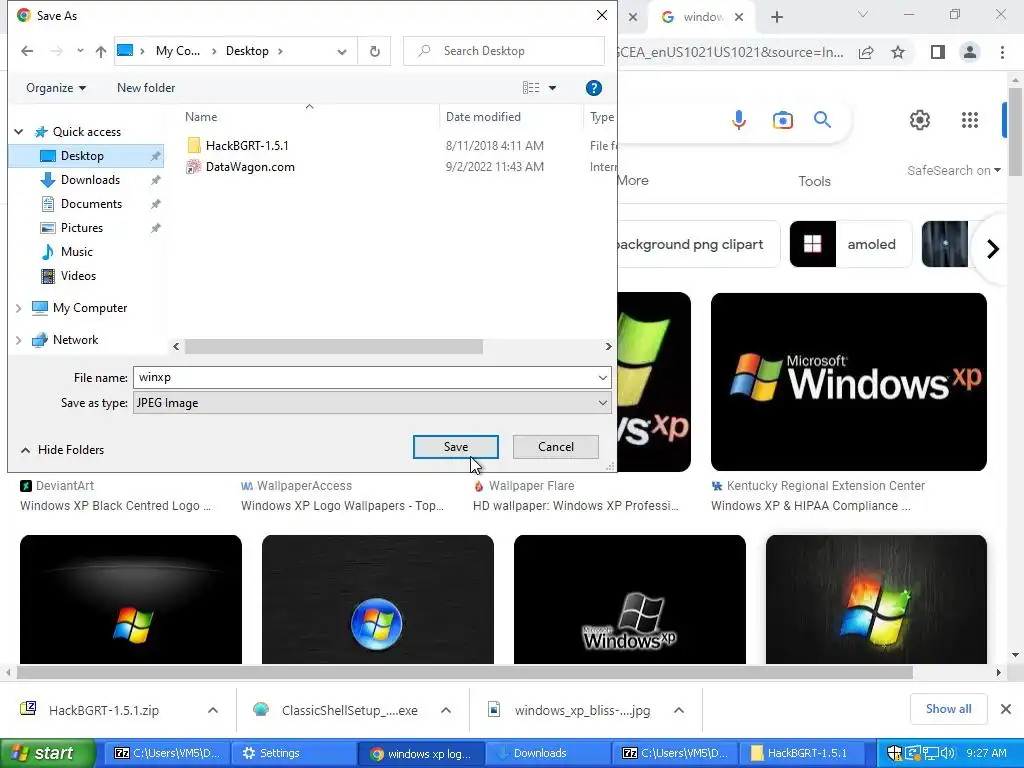The image size is (1024, 768).
Task: Switch to HackBGRT-1.5.1 taskbar window
Action: click(802, 753)
